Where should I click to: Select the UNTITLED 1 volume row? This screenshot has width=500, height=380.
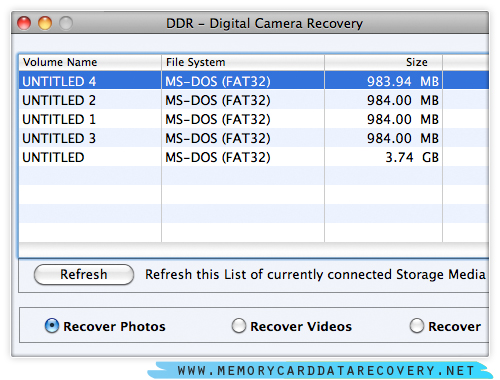[x=254, y=119]
